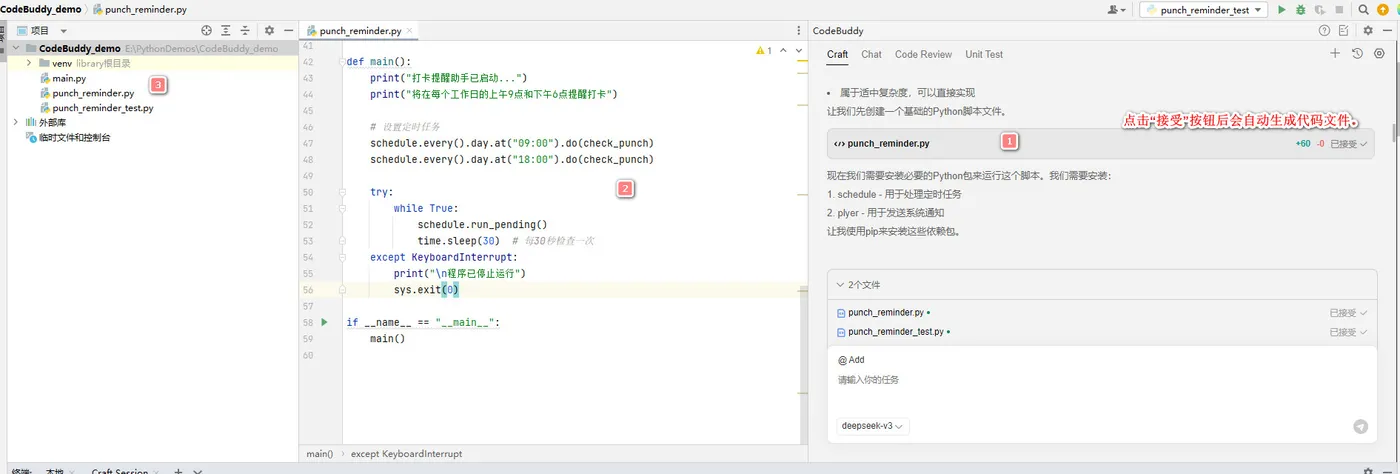Send the task with the paper plane icon
1400x474 pixels.
[1360, 426]
